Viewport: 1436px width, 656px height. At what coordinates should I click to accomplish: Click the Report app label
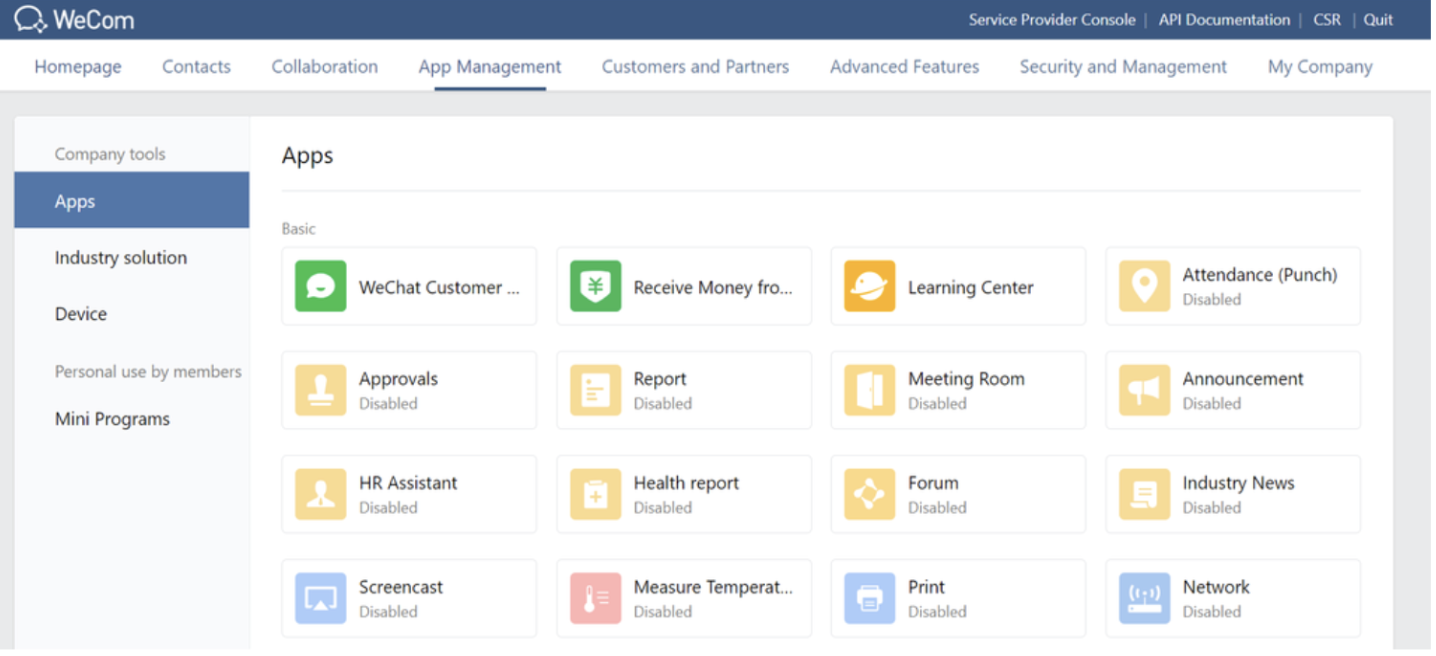pyautogui.click(x=660, y=379)
